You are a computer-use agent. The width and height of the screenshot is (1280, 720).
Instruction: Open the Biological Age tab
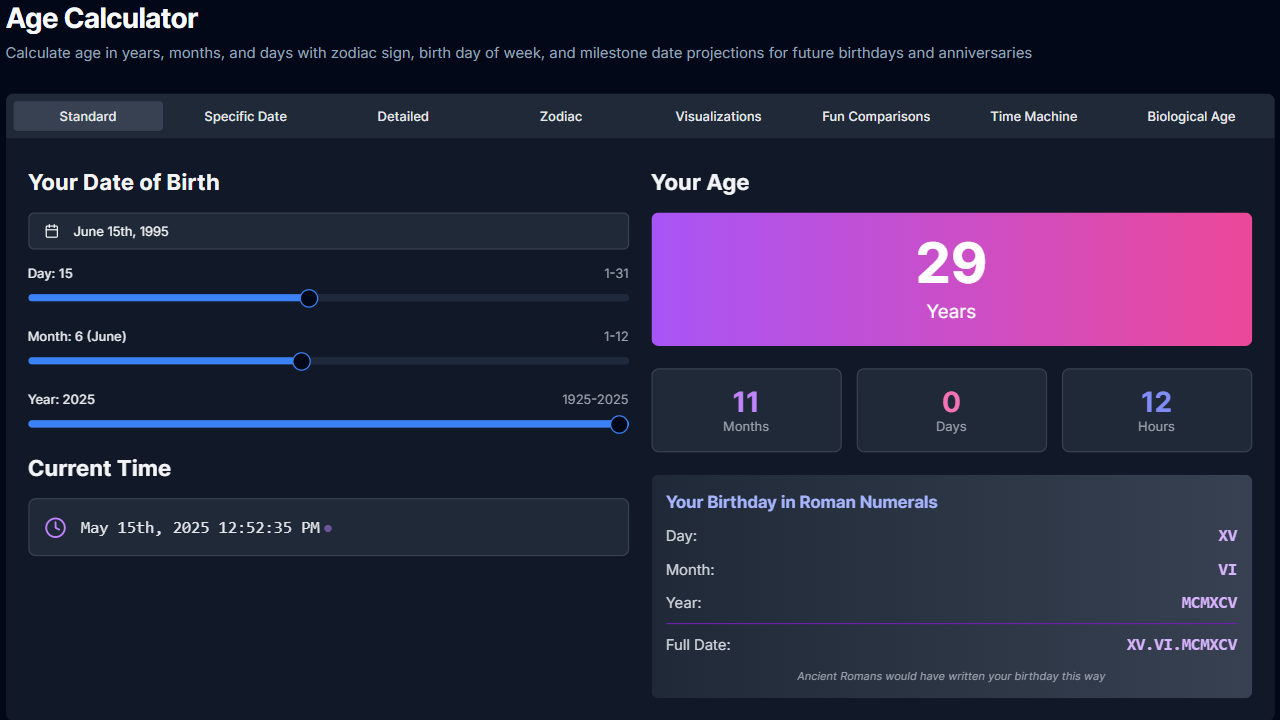pos(1191,116)
